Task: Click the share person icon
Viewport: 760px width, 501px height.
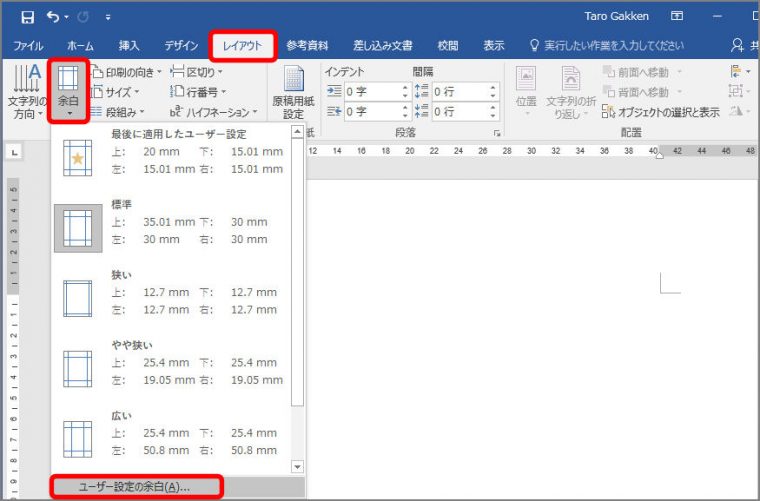Action: (737, 45)
